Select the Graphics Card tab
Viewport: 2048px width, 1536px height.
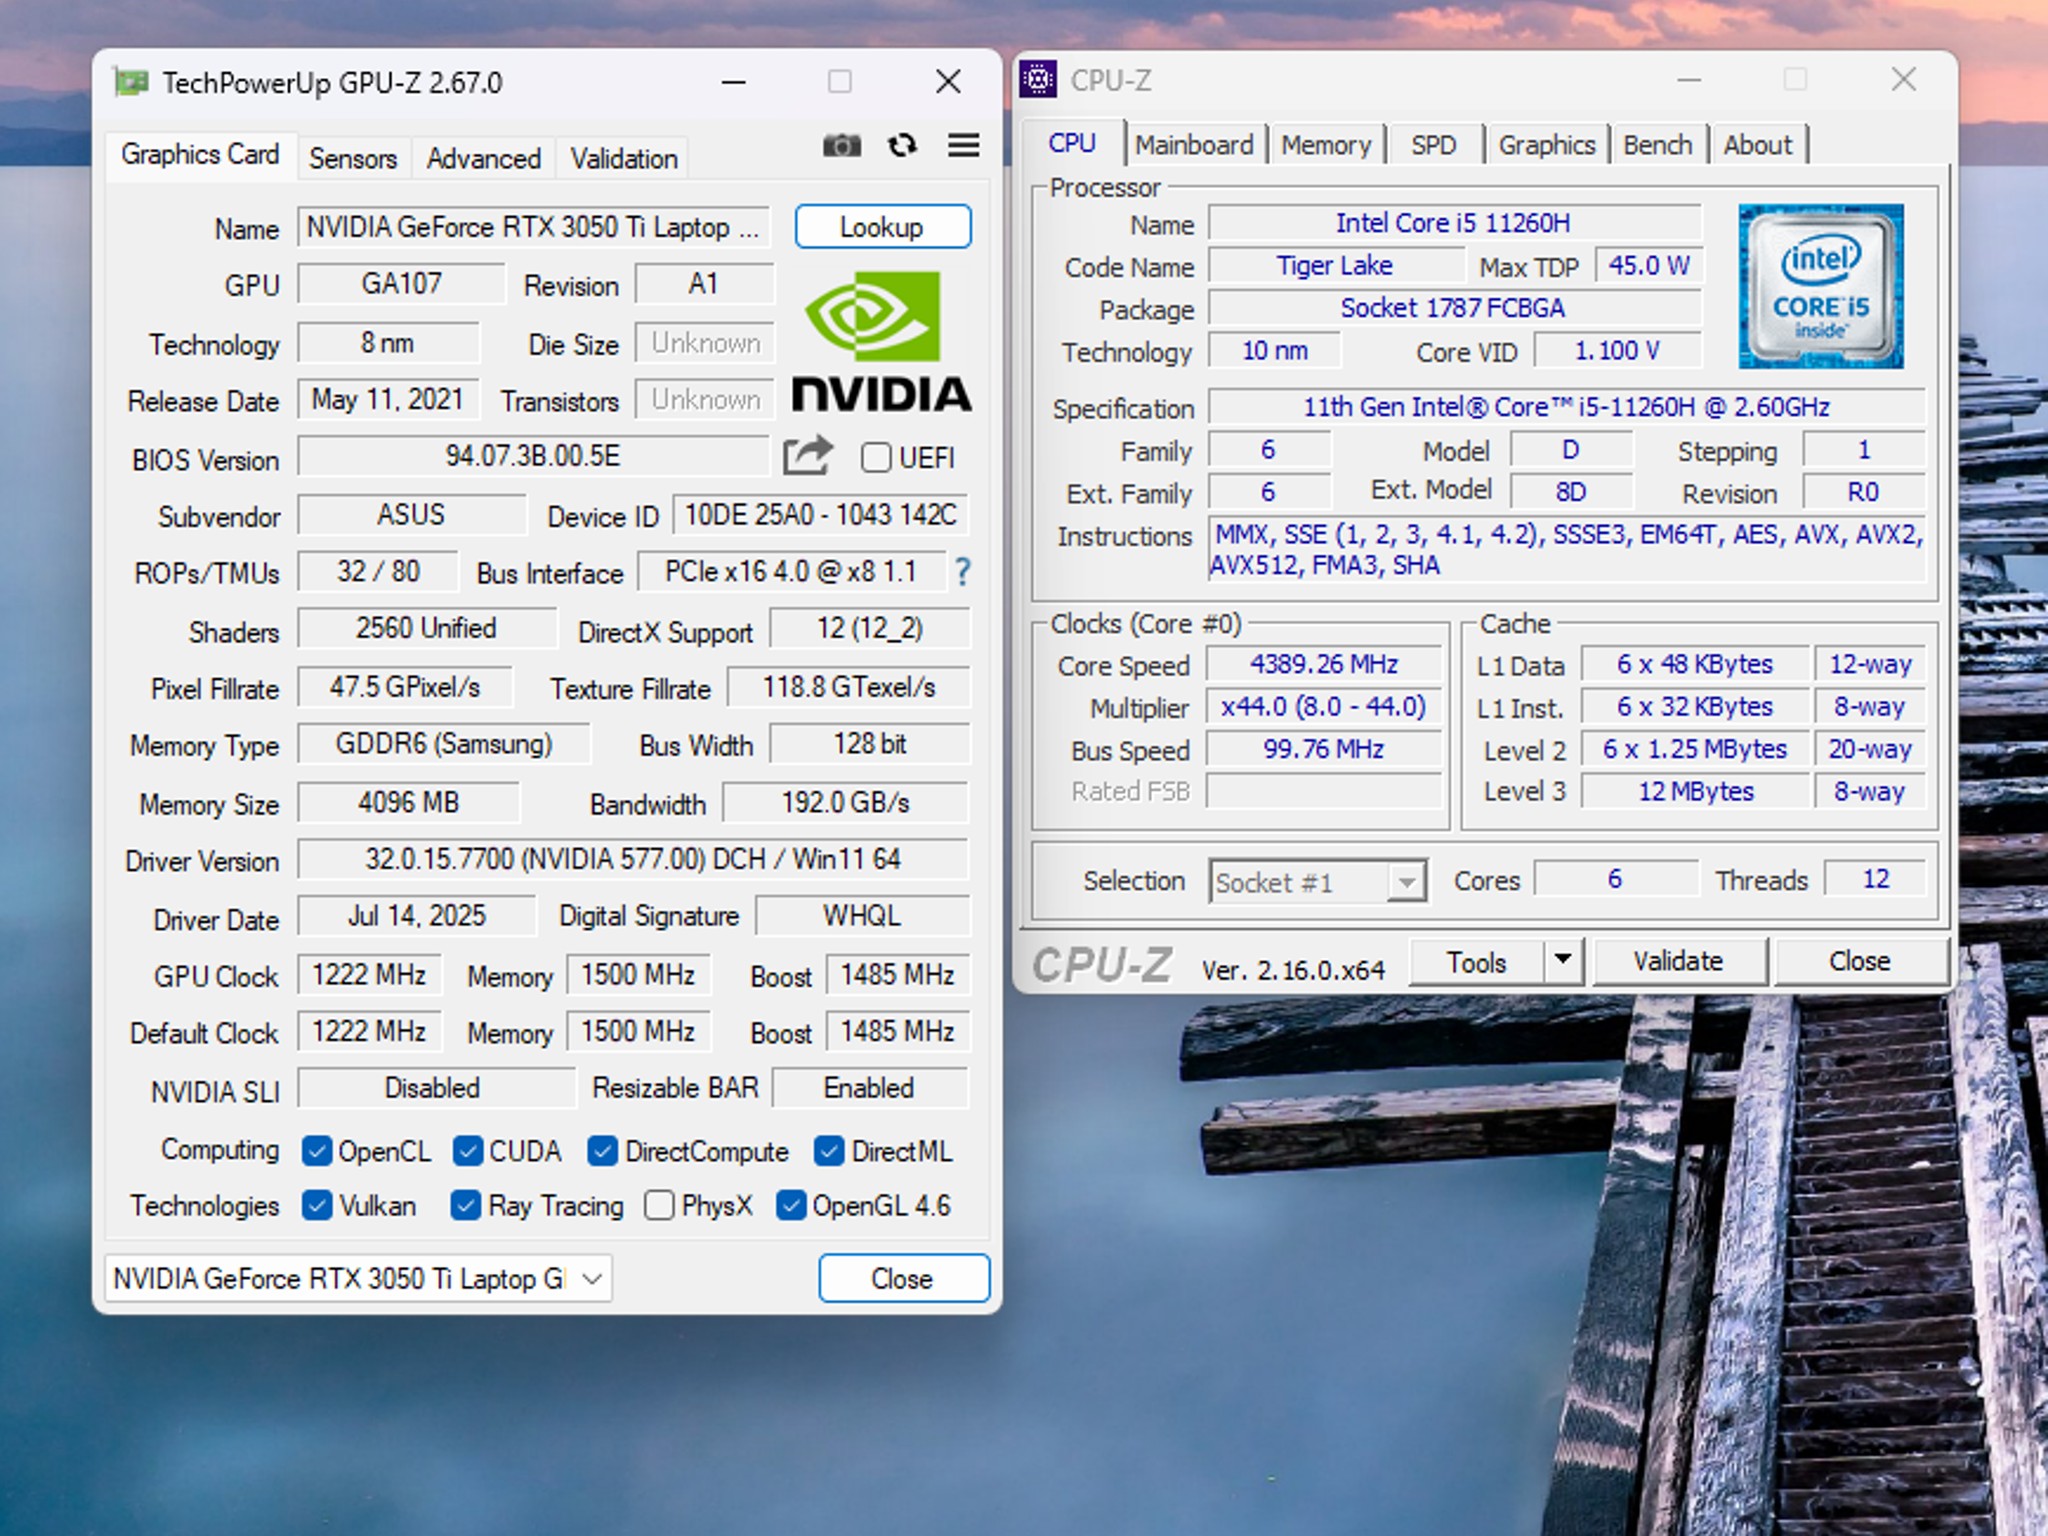[200, 155]
